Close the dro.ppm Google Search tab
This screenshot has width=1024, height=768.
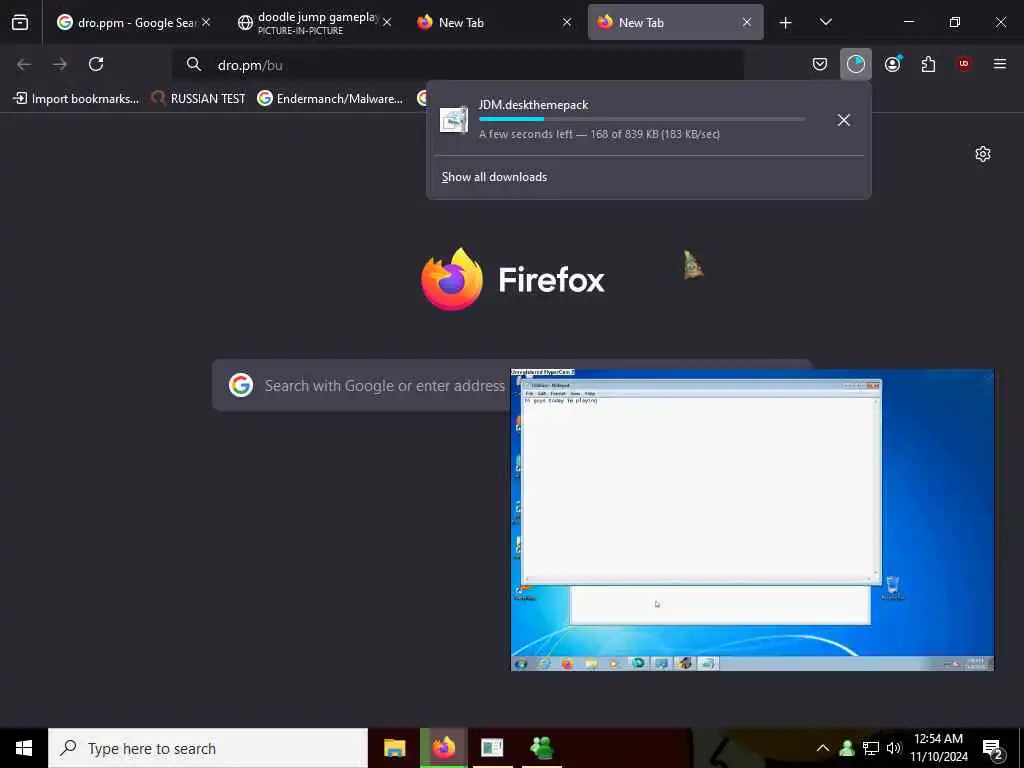pos(206,22)
